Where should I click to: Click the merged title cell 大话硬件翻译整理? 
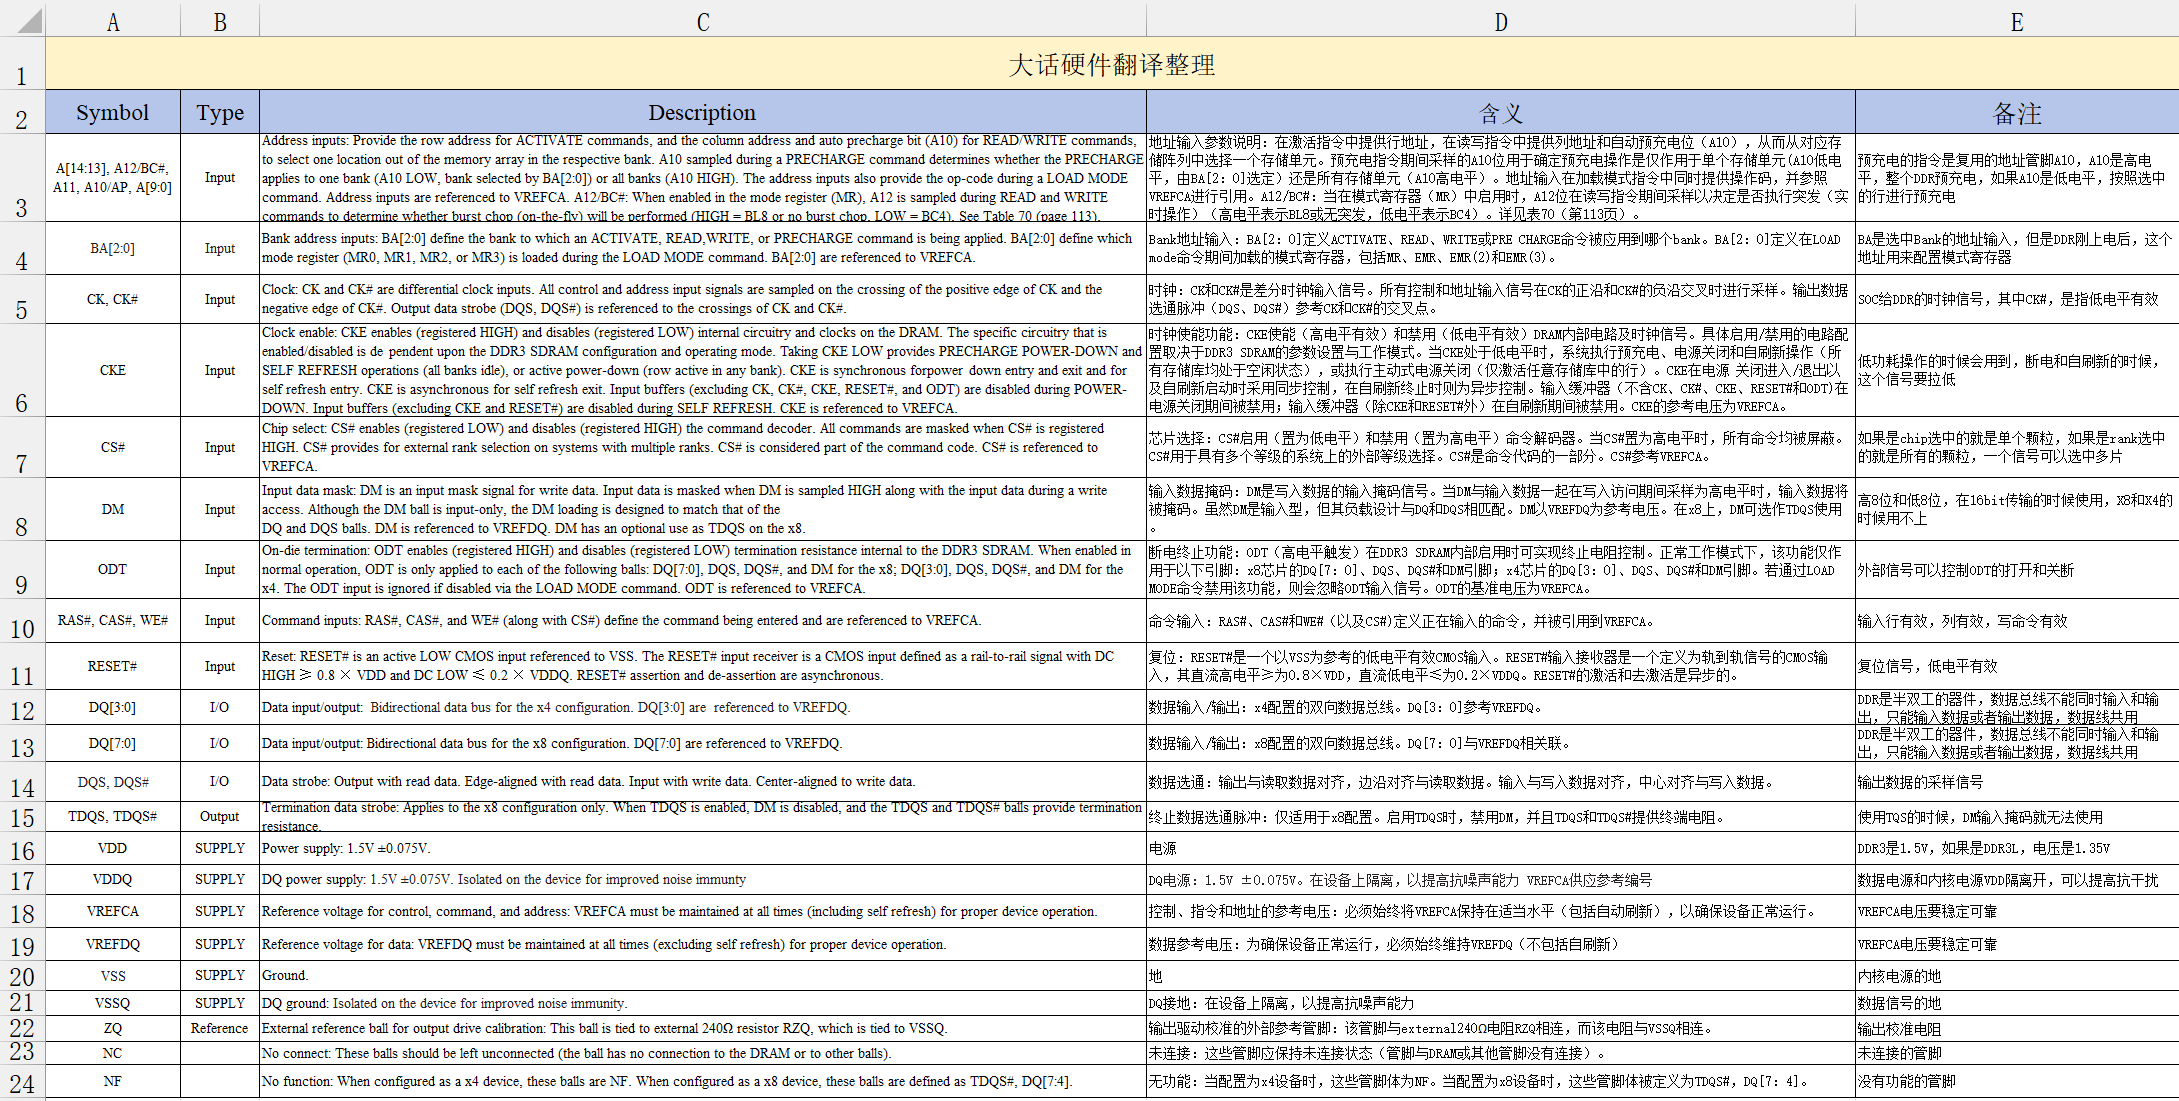pos(1111,65)
